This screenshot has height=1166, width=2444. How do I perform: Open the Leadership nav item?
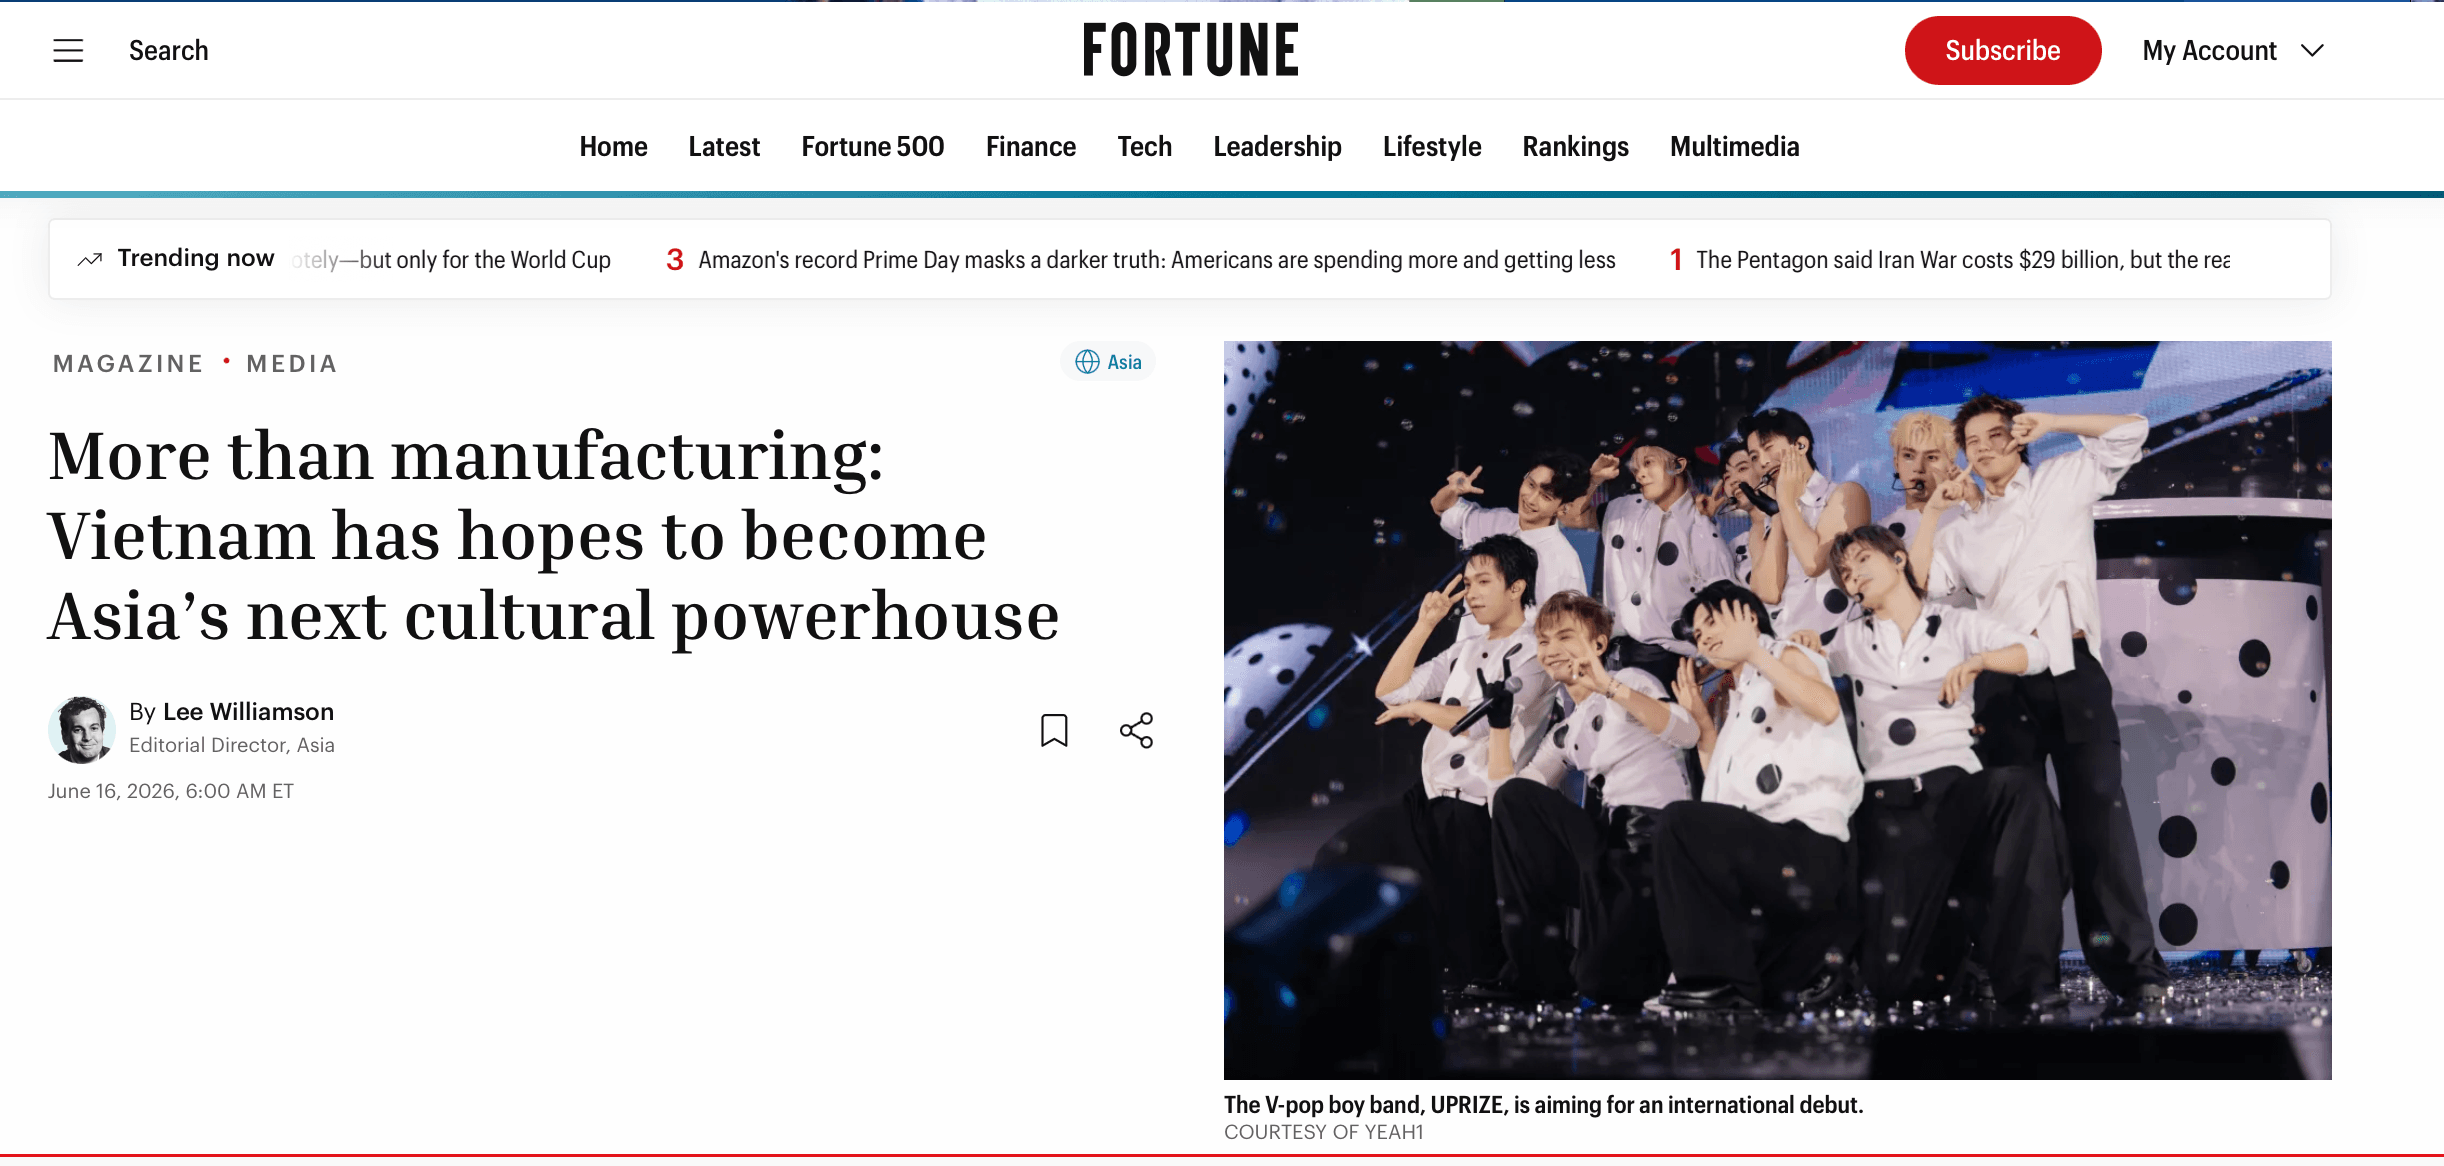pos(1277,146)
